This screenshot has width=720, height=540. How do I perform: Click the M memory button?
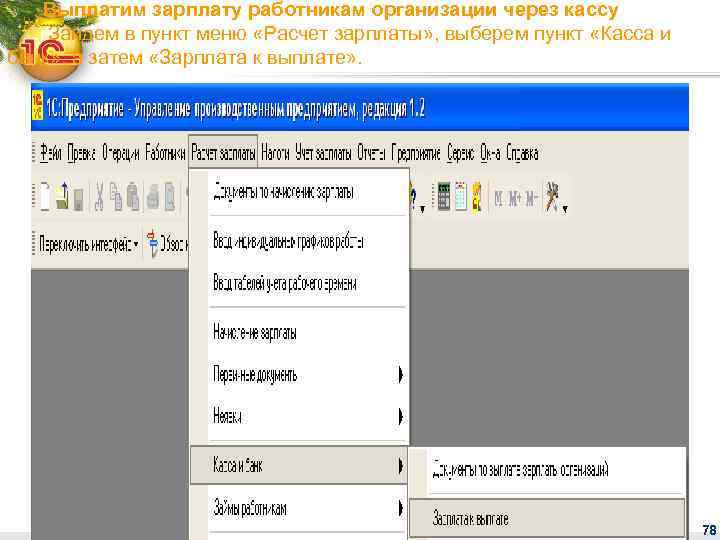[x=498, y=198]
